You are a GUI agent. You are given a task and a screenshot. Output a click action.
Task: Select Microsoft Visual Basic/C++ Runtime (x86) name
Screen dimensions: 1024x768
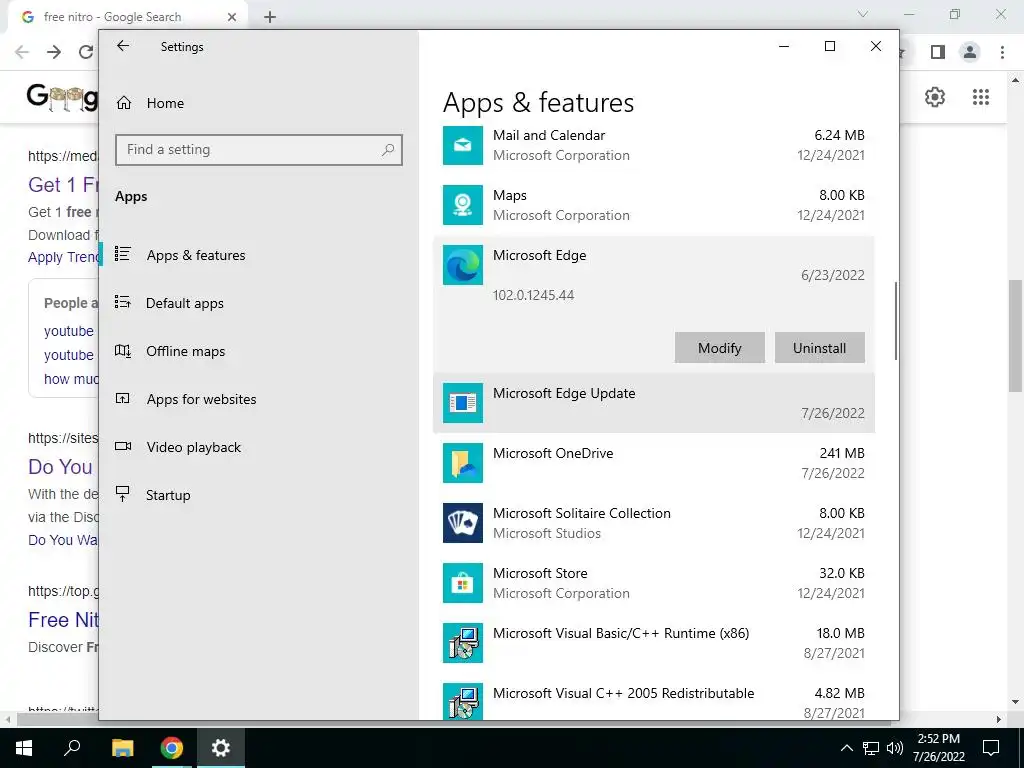[621, 633]
